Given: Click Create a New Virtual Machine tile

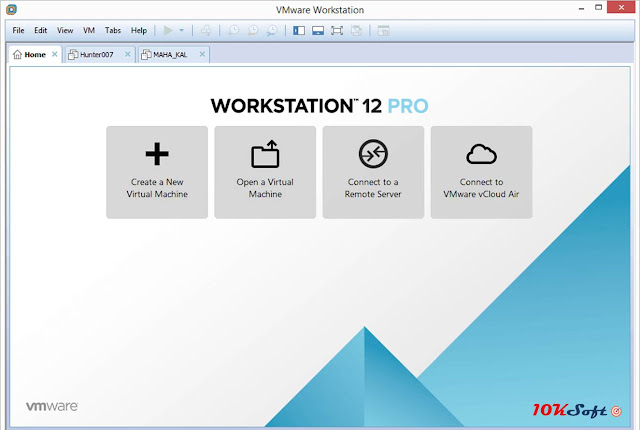Looking at the screenshot, I should coord(157,172).
